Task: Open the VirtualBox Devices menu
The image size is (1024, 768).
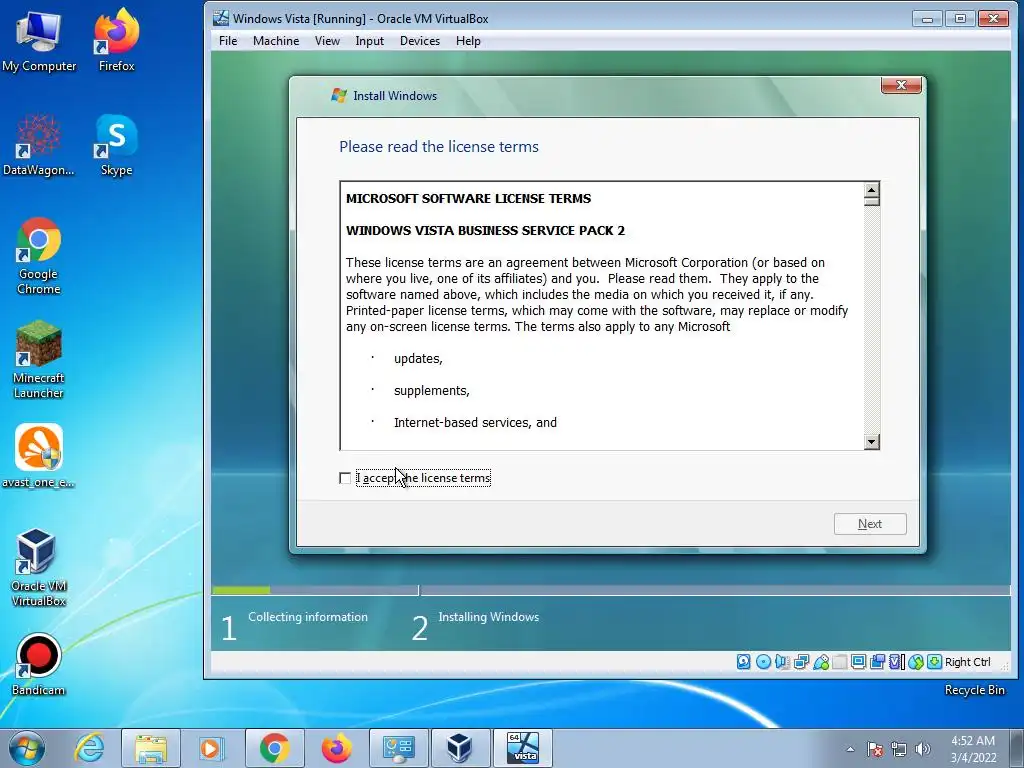Action: 420,41
